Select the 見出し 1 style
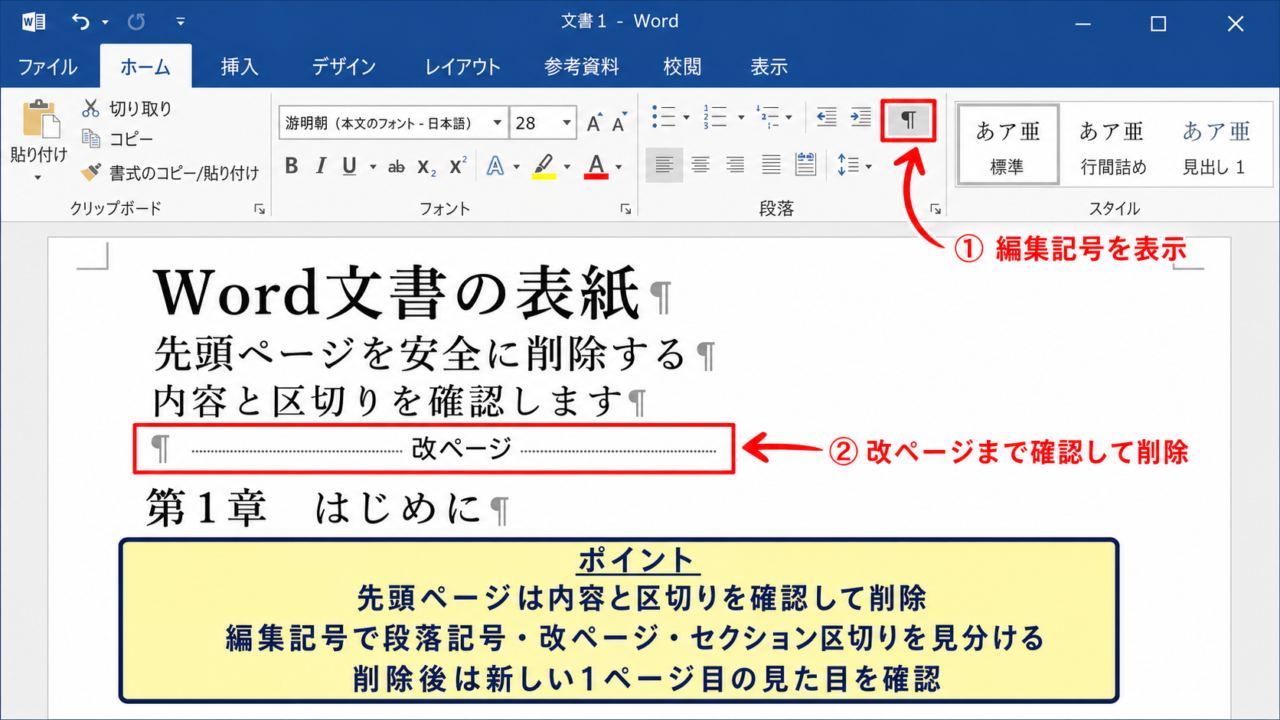Image resolution: width=1280 pixels, height=720 pixels. 1216,145
